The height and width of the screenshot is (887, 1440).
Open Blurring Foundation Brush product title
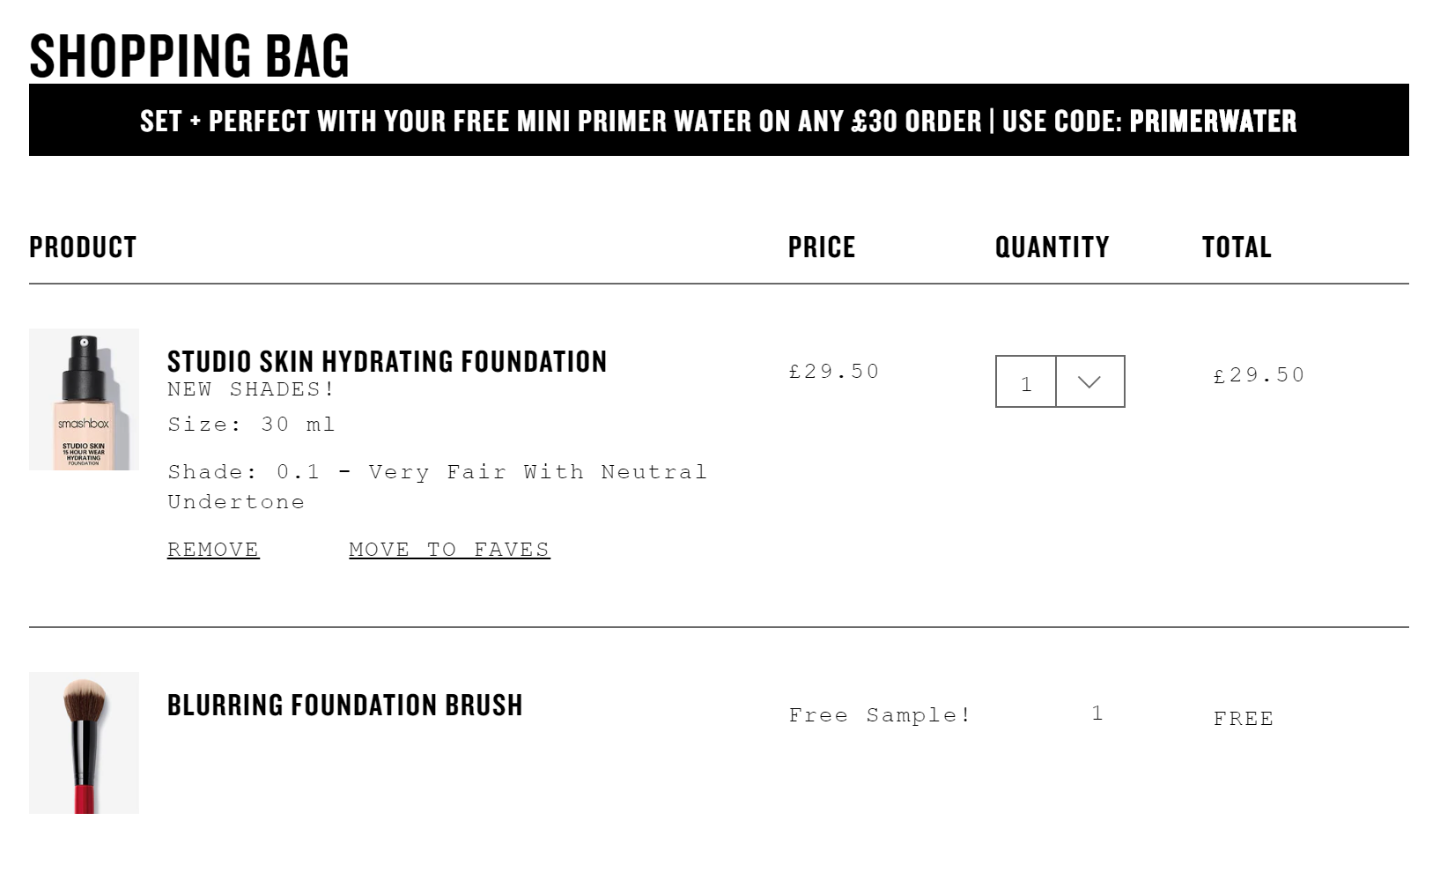pyautogui.click(x=345, y=705)
